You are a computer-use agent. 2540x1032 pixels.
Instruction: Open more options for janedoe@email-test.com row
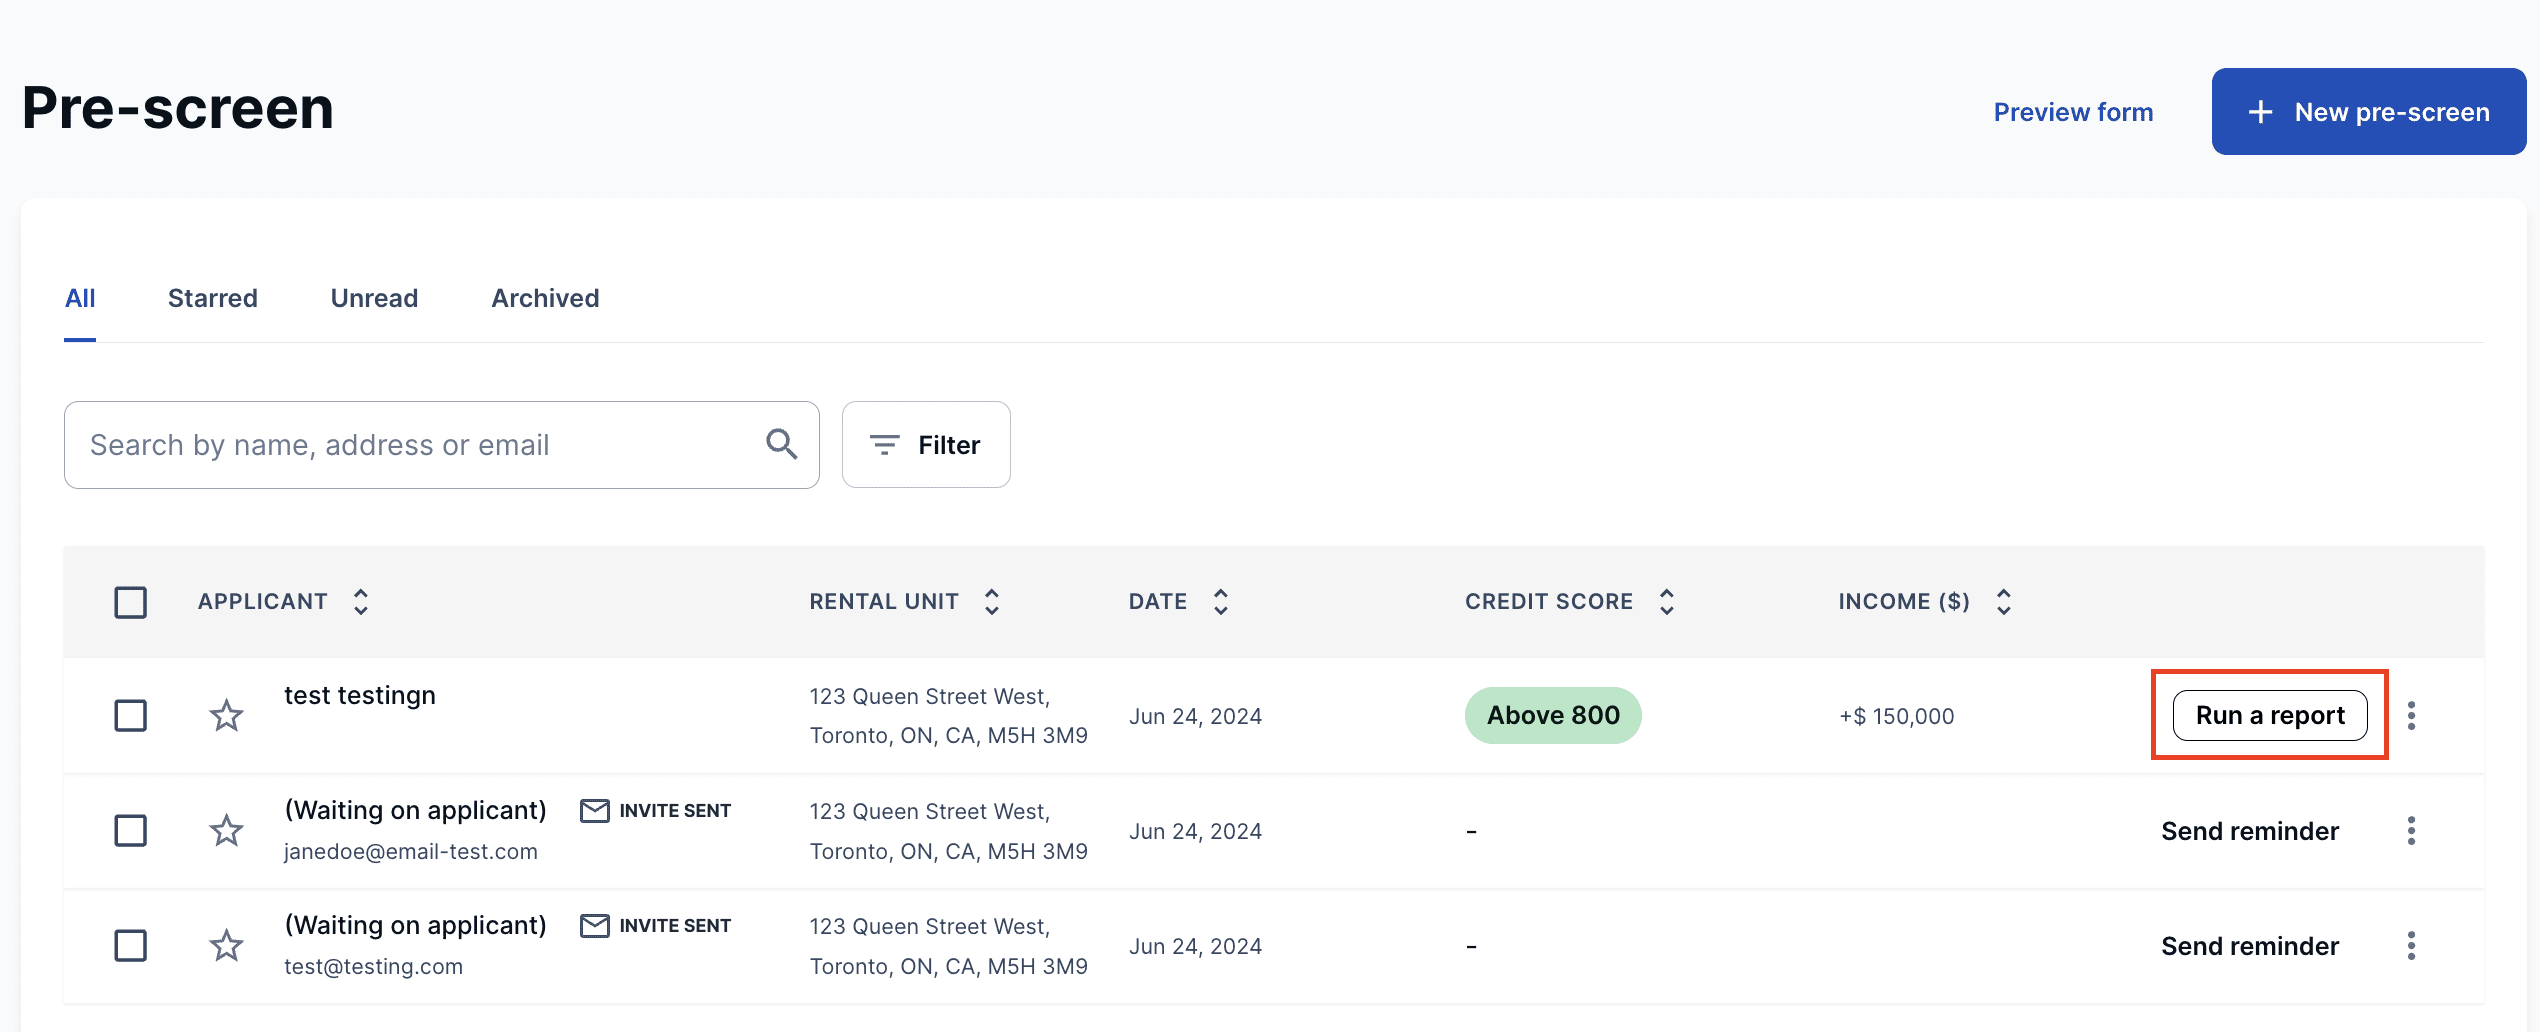tap(2411, 831)
